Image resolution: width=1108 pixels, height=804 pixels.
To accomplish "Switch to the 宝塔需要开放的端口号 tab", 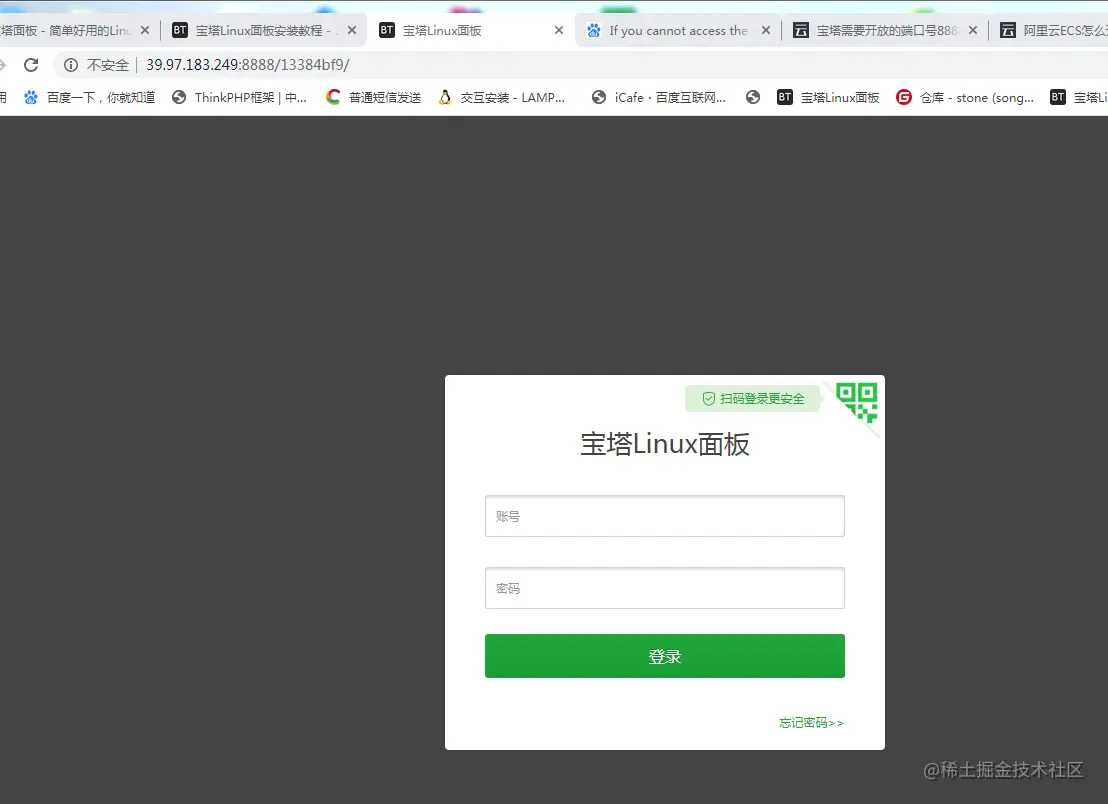I will point(886,30).
